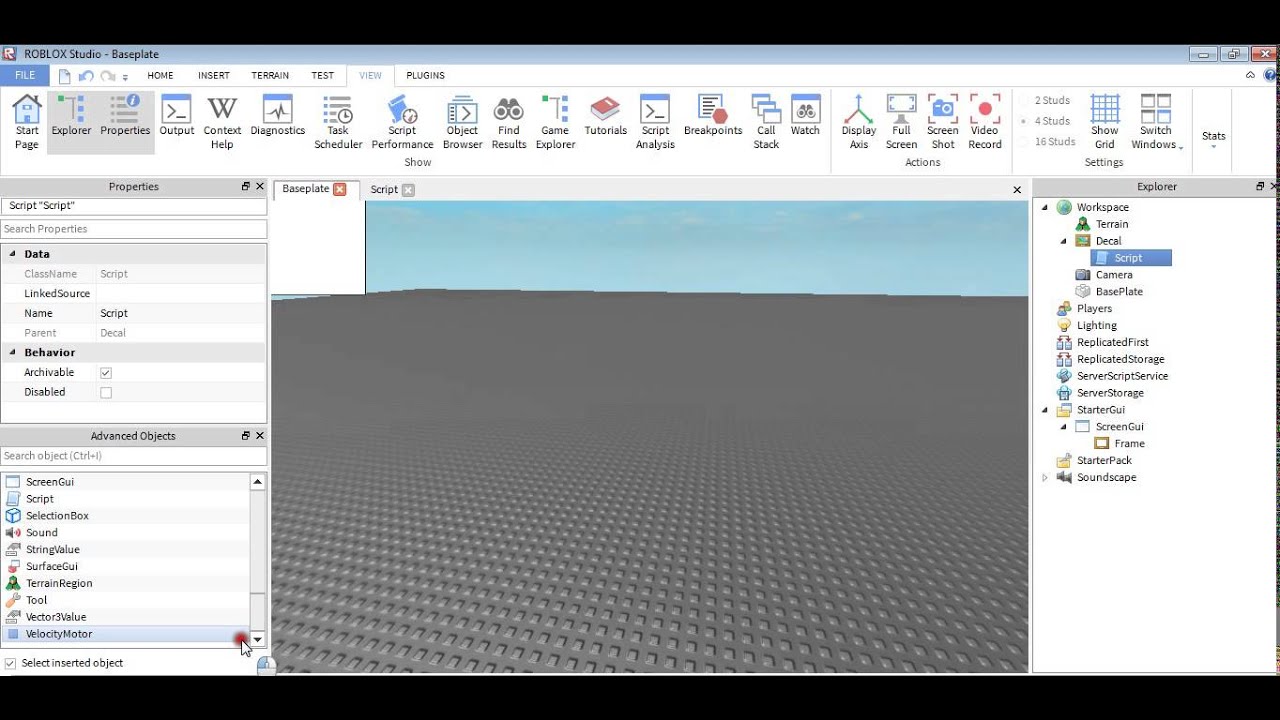This screenshot has height=720, width=1280.
Task: Switch to the TEST ribbon tab
Action: point(322,75)
